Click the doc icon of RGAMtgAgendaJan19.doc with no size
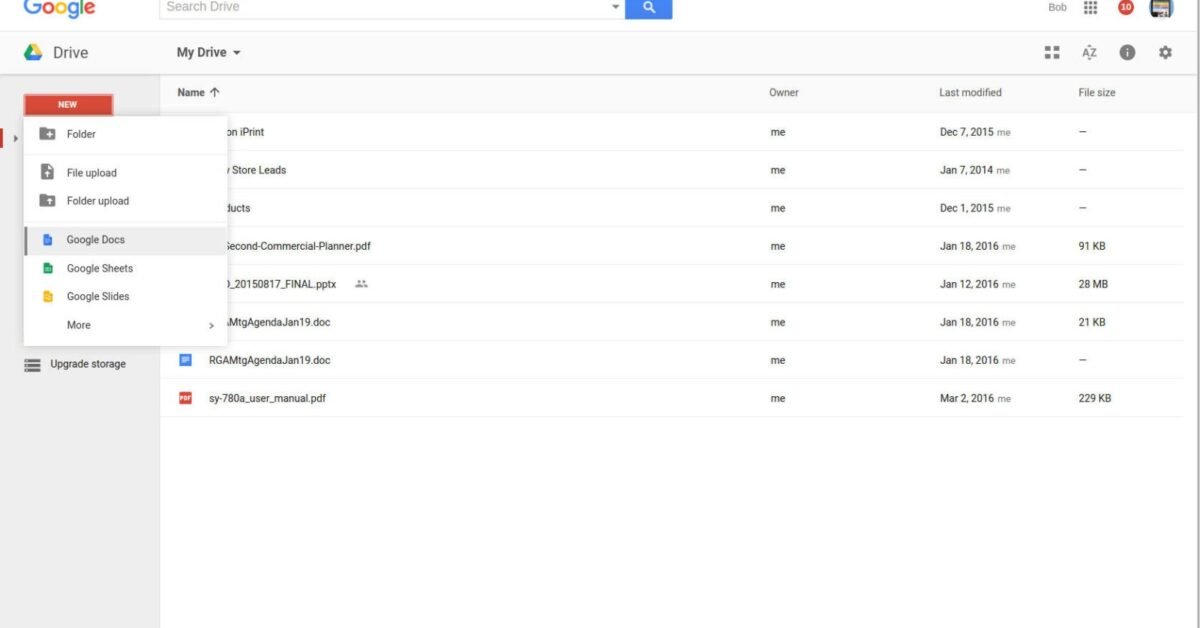Viewport: 1200px width, 628px height. click(x=185, y=360)
